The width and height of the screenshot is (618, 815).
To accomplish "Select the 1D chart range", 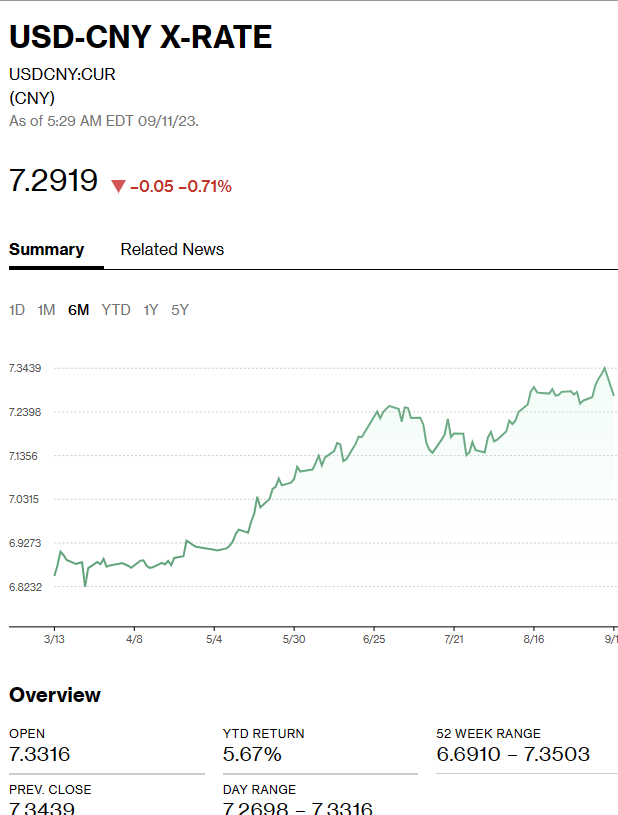I will (x=17, y=310).
